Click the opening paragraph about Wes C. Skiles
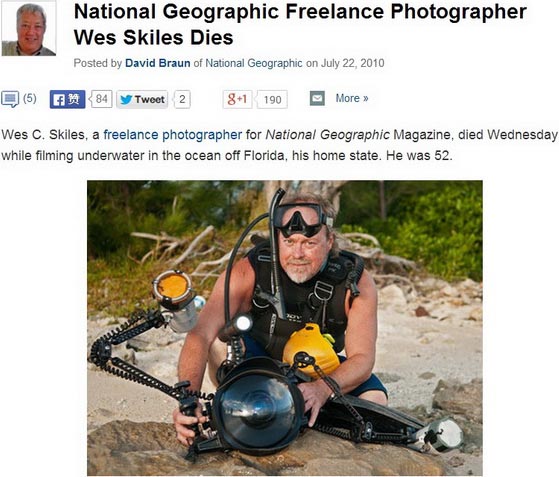The width and height of the screenshot is (559, 477). pos(280,145)
